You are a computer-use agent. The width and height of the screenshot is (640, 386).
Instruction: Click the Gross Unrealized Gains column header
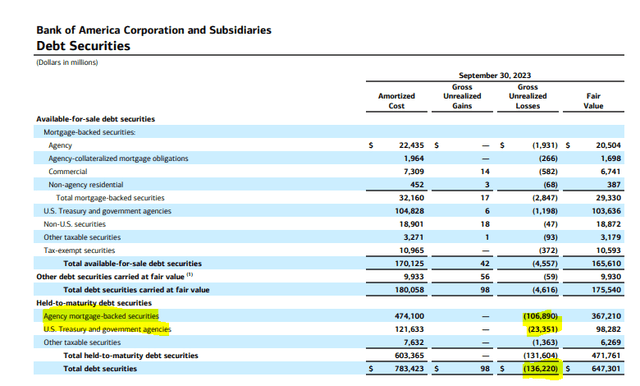pyautogui.click(x=462, y=96)
